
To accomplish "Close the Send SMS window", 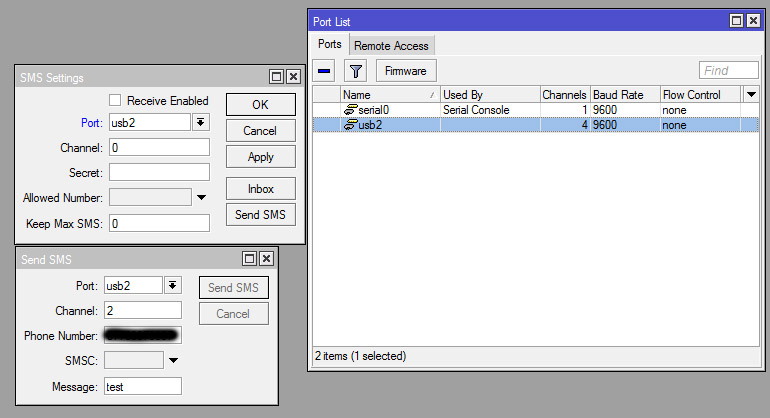I will [x=266, y=259].
